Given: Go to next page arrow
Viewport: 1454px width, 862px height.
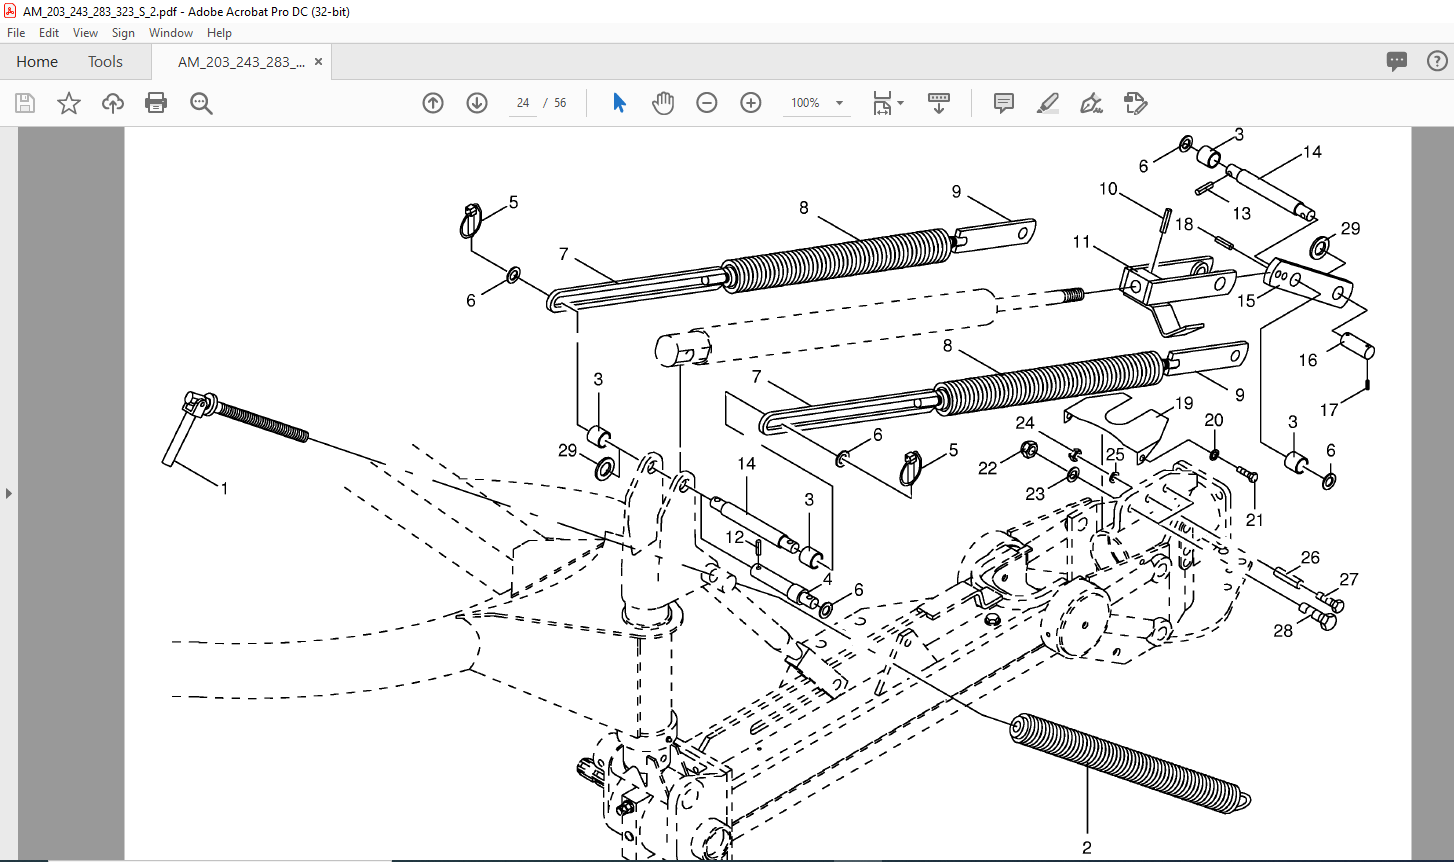Looking at the screenshot, I should pyautogui.click(x=477, y=103).
